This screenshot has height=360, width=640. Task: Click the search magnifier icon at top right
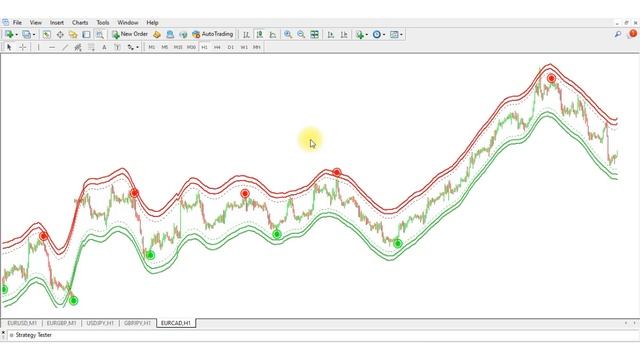click(x=618, y=34)
